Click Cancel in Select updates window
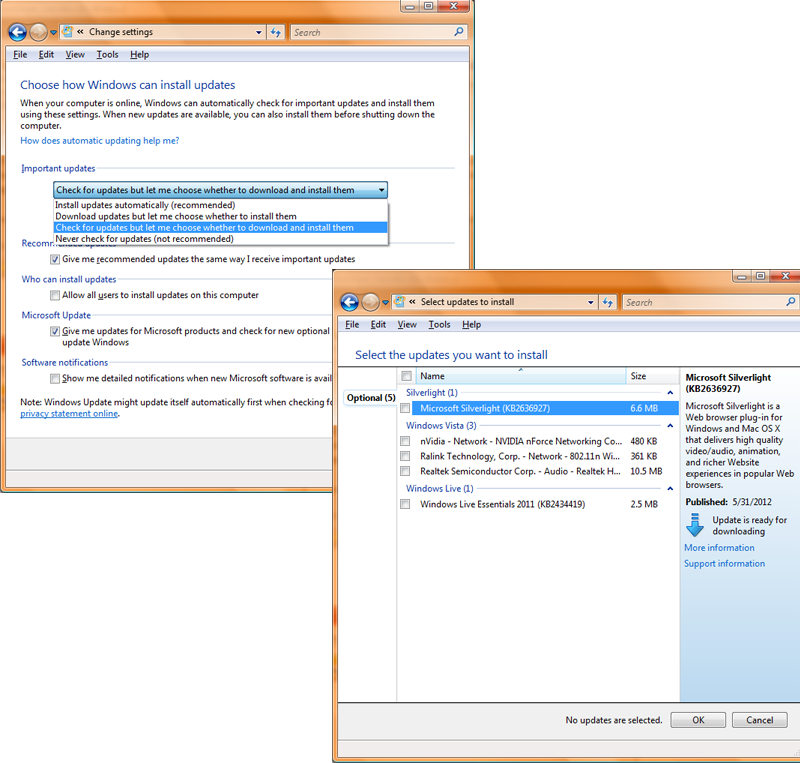This screenshot has width=800, height=763. pos(760,720)
